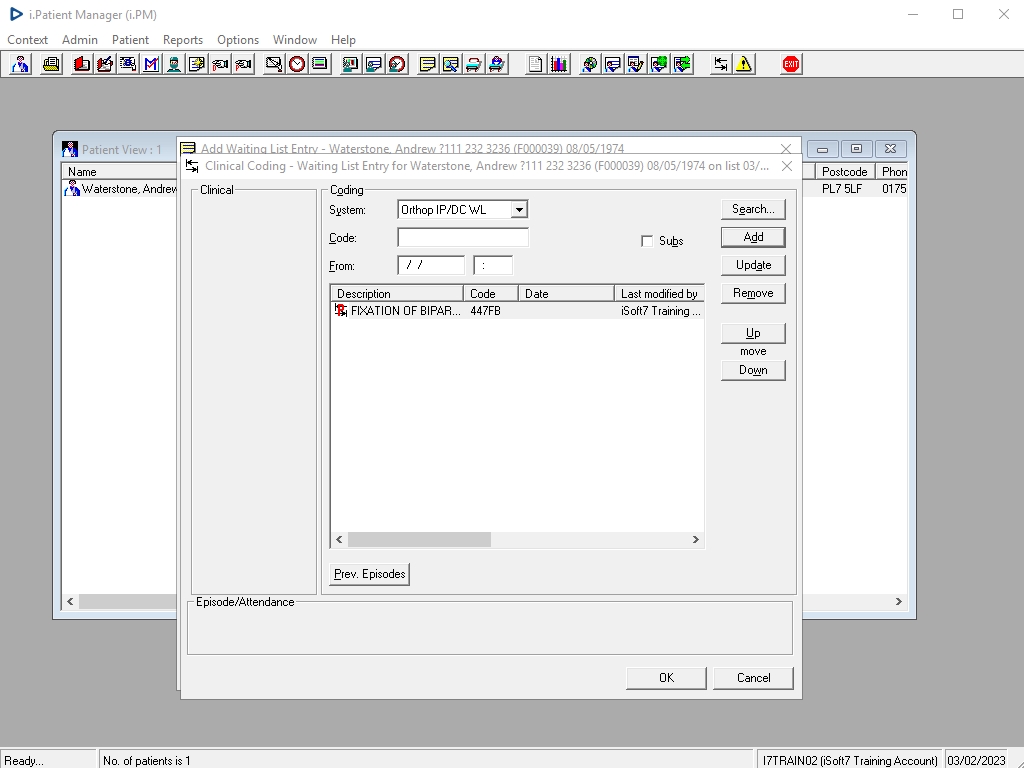Screen dimensions: 1024x768
Task: Open the Reports menu
Action: point(183,40)
